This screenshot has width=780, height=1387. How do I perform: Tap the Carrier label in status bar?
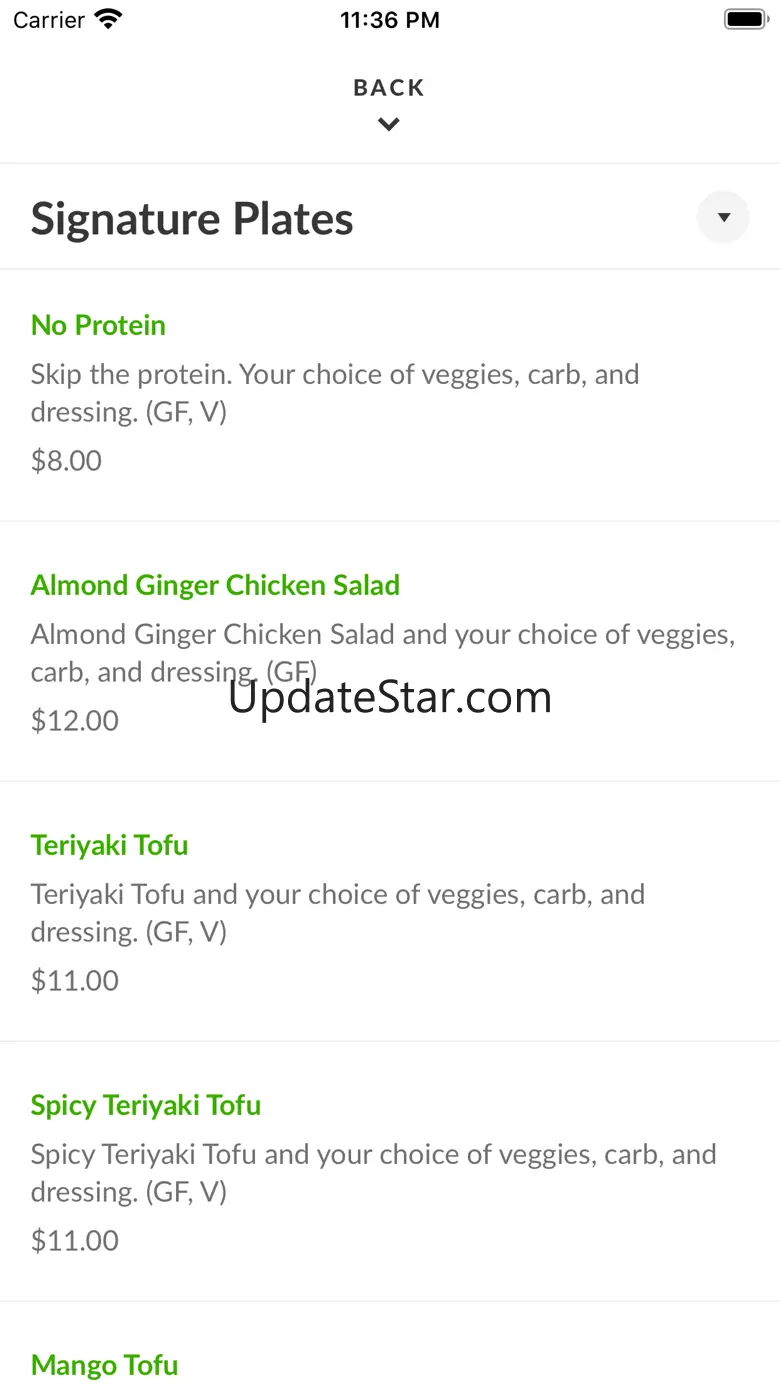pyautogui.click(x=48, y=20)
